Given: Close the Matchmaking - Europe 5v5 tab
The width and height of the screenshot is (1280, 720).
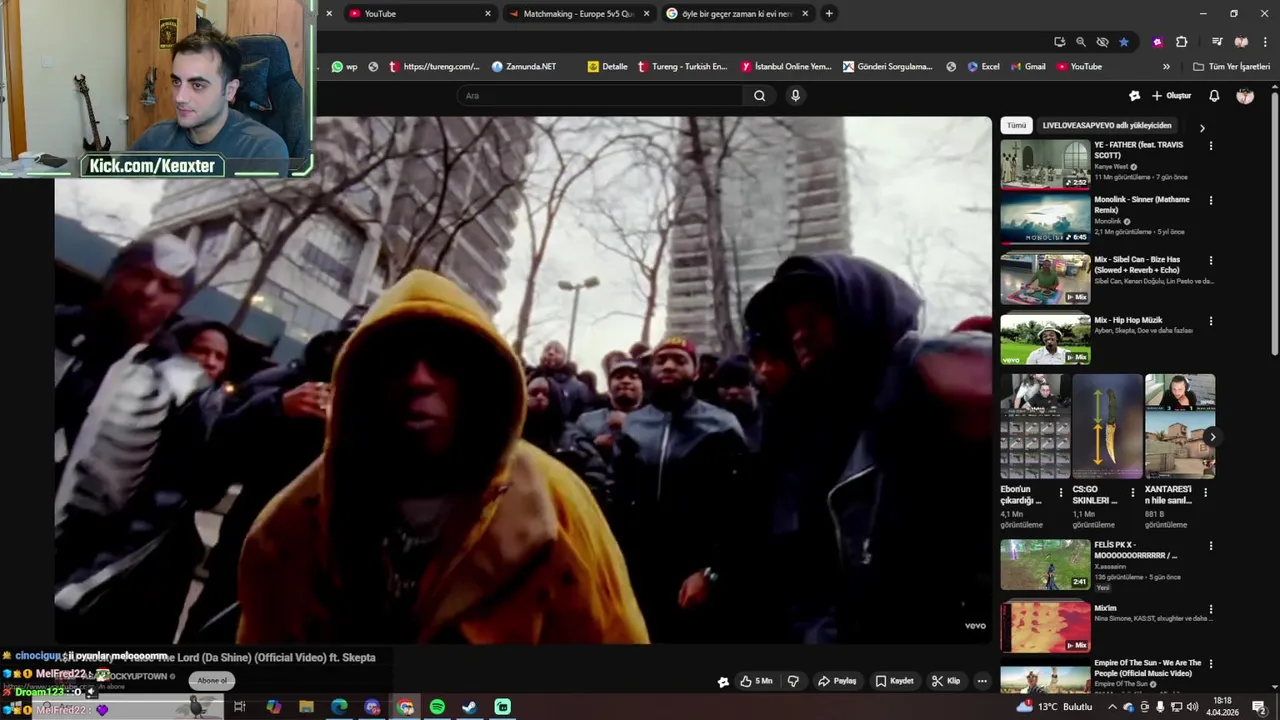Looking at the screenshot, I should point(646,14).
